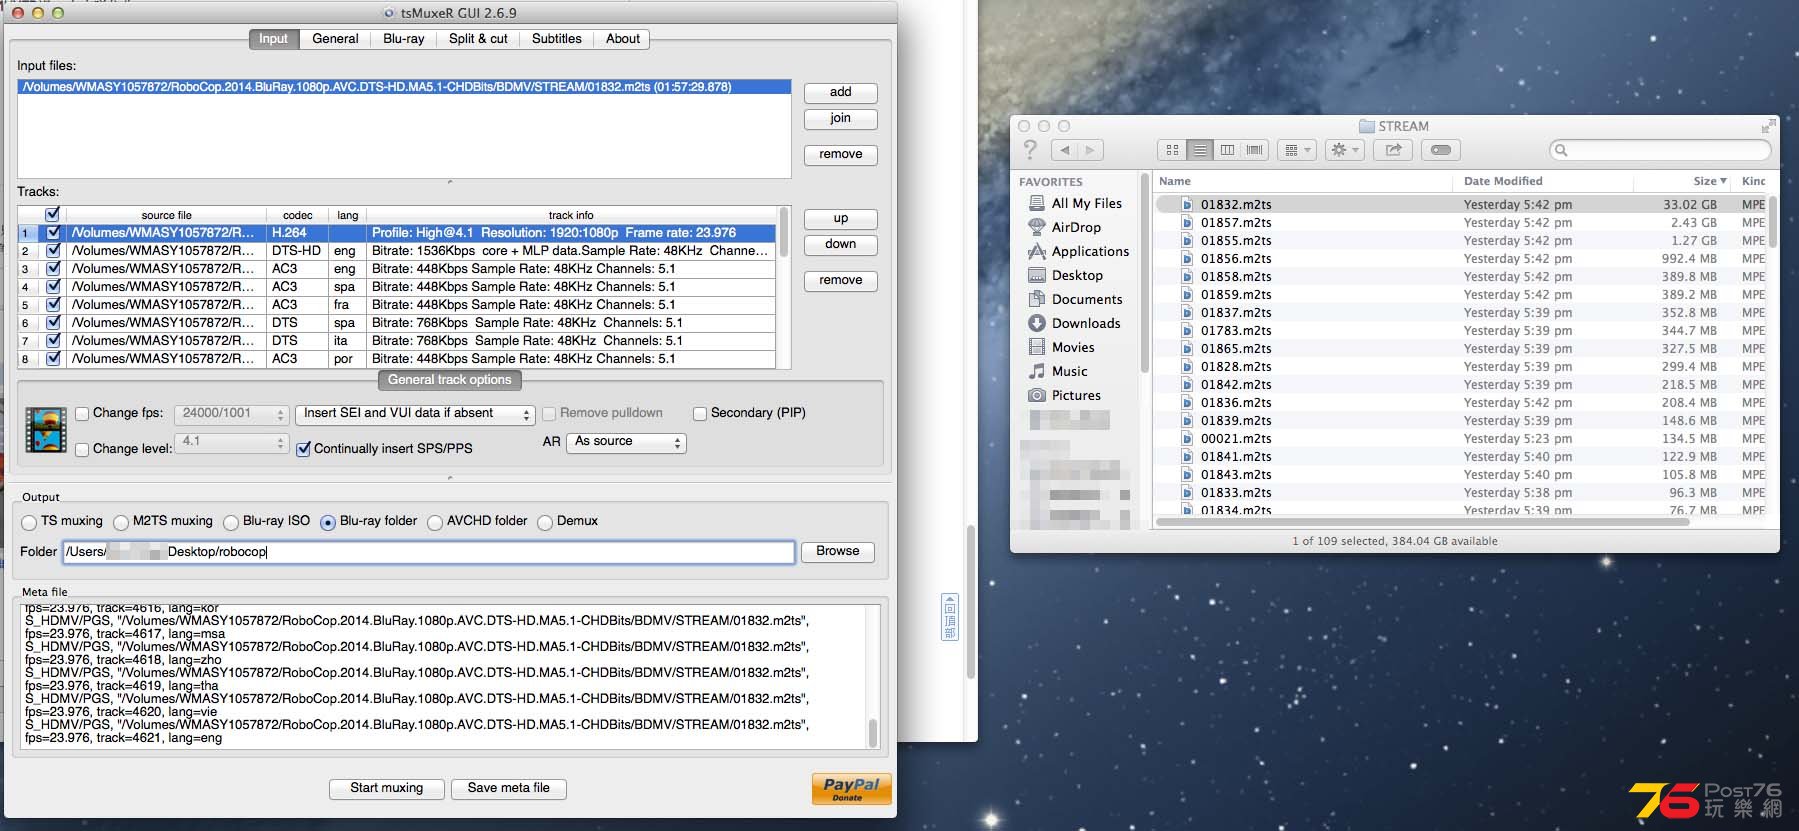
Task: Open AirDrop in Finder sidebar
Action: pos(1065,227)
